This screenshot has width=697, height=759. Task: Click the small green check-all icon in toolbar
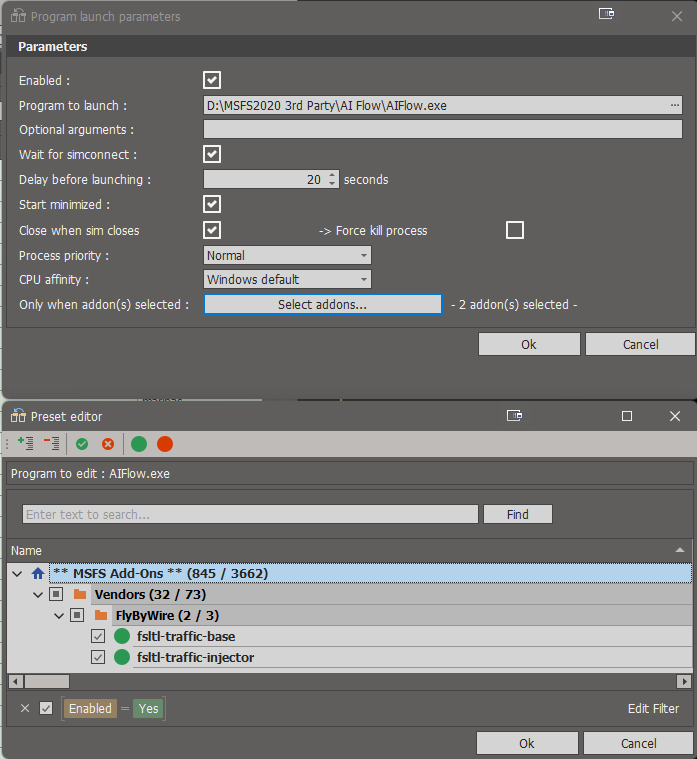point(82,444)
